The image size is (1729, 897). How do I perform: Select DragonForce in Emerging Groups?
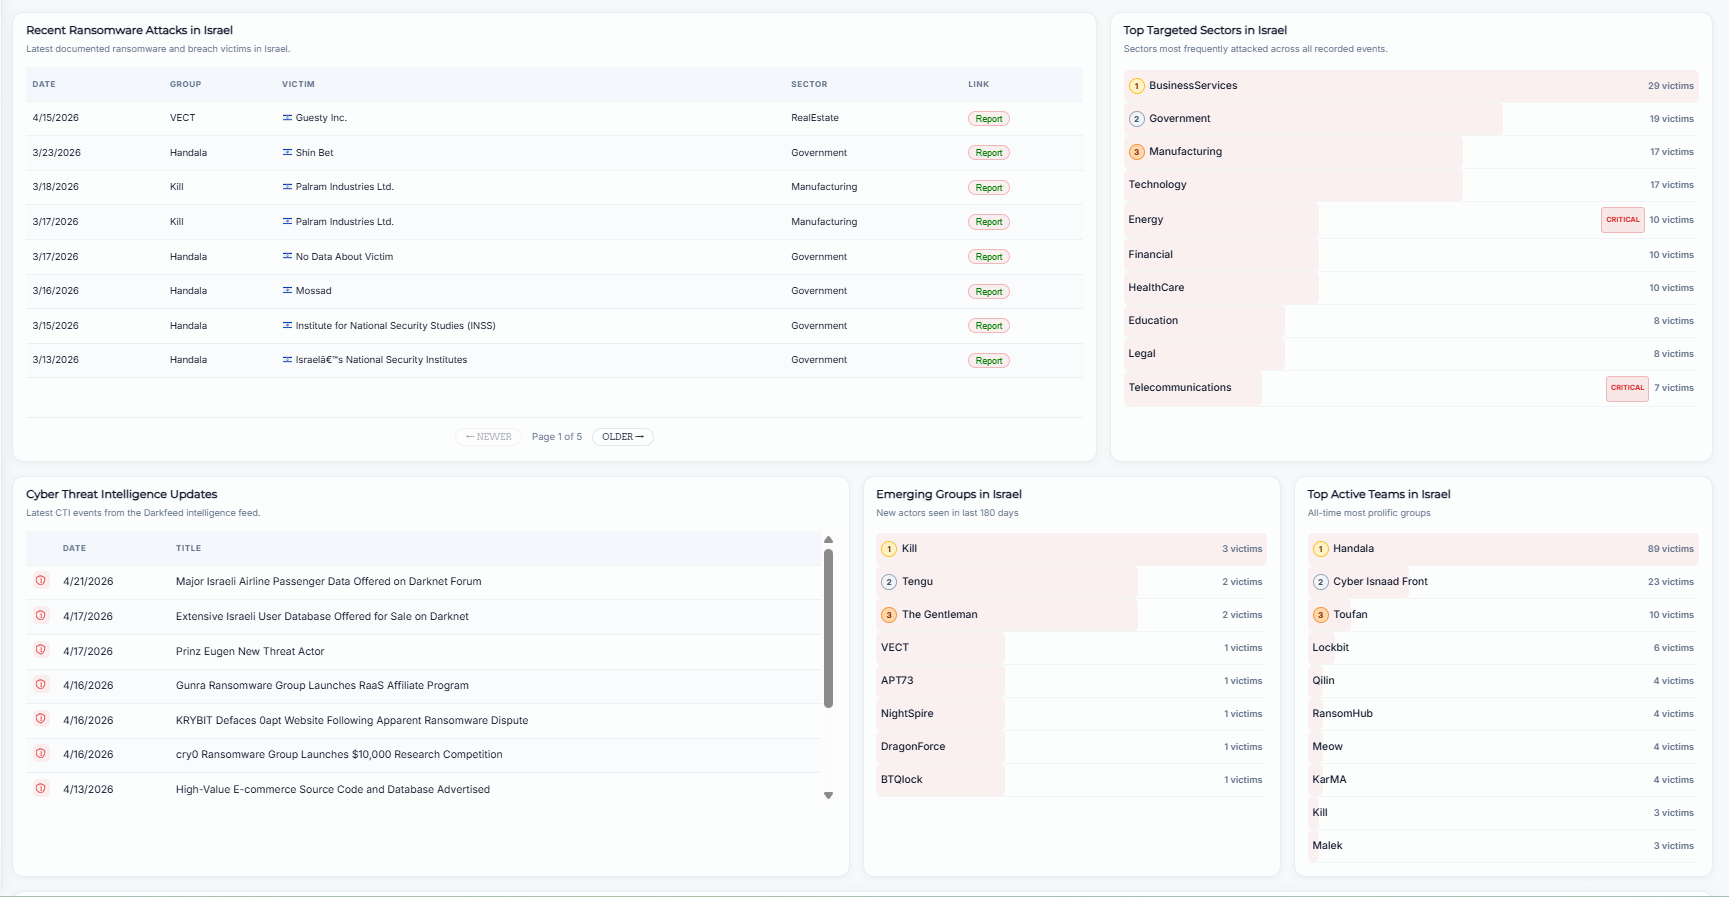click(1071, 747)
